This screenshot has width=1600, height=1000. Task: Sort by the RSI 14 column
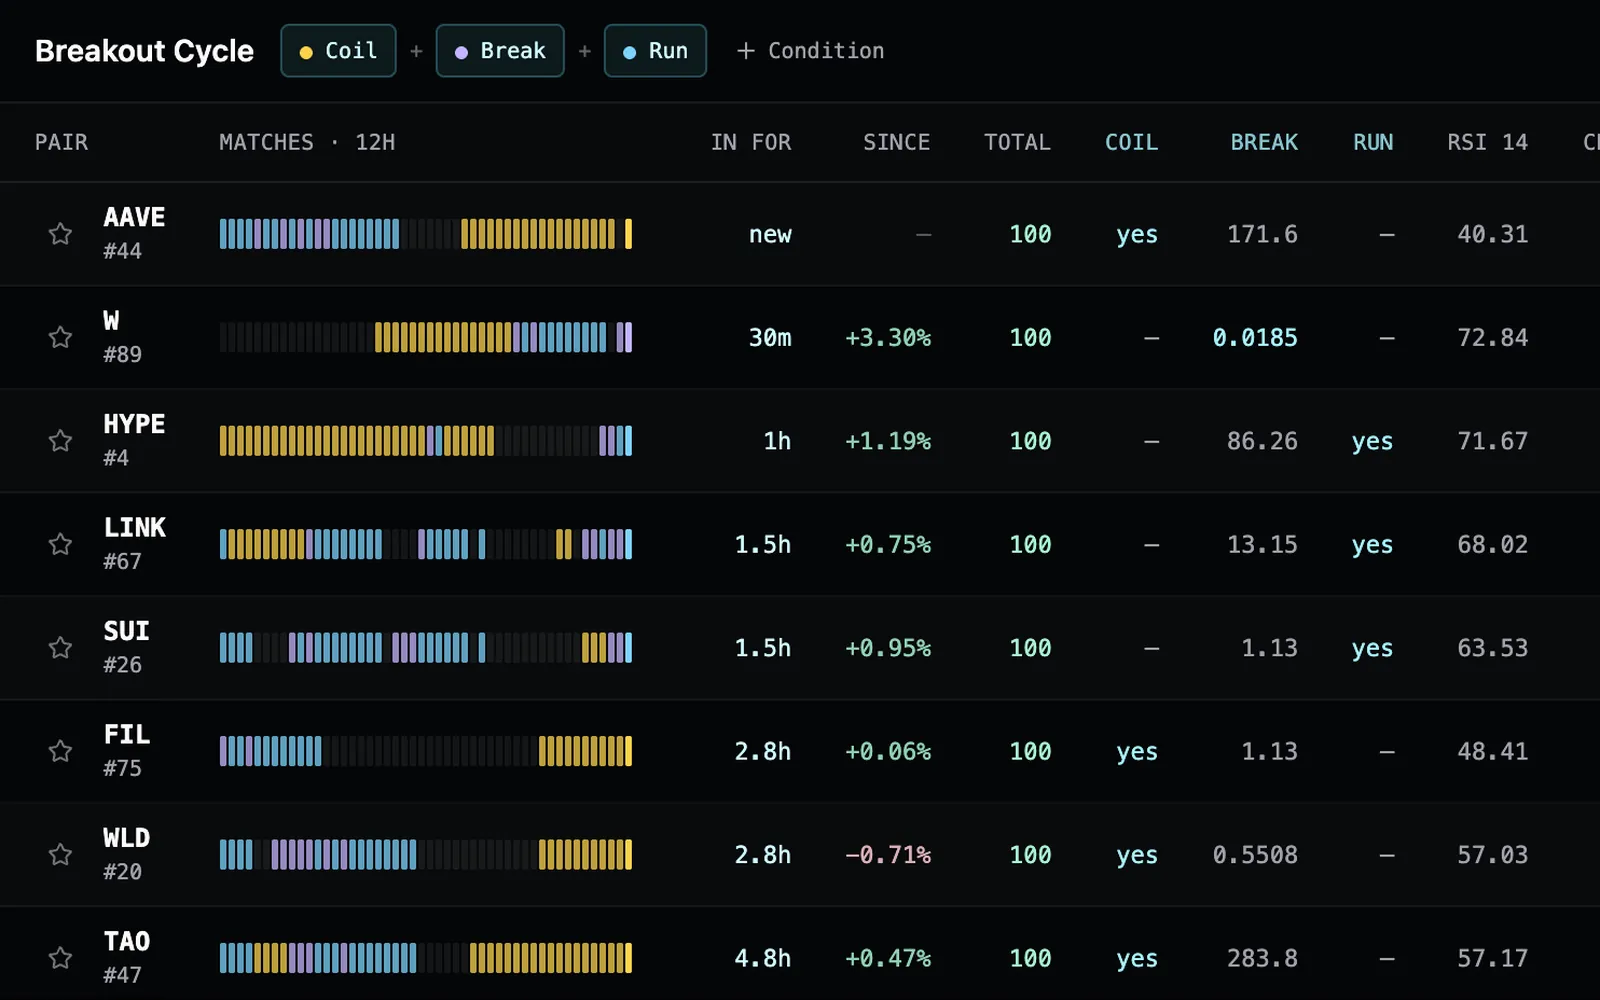click(x=1487, y=142)
